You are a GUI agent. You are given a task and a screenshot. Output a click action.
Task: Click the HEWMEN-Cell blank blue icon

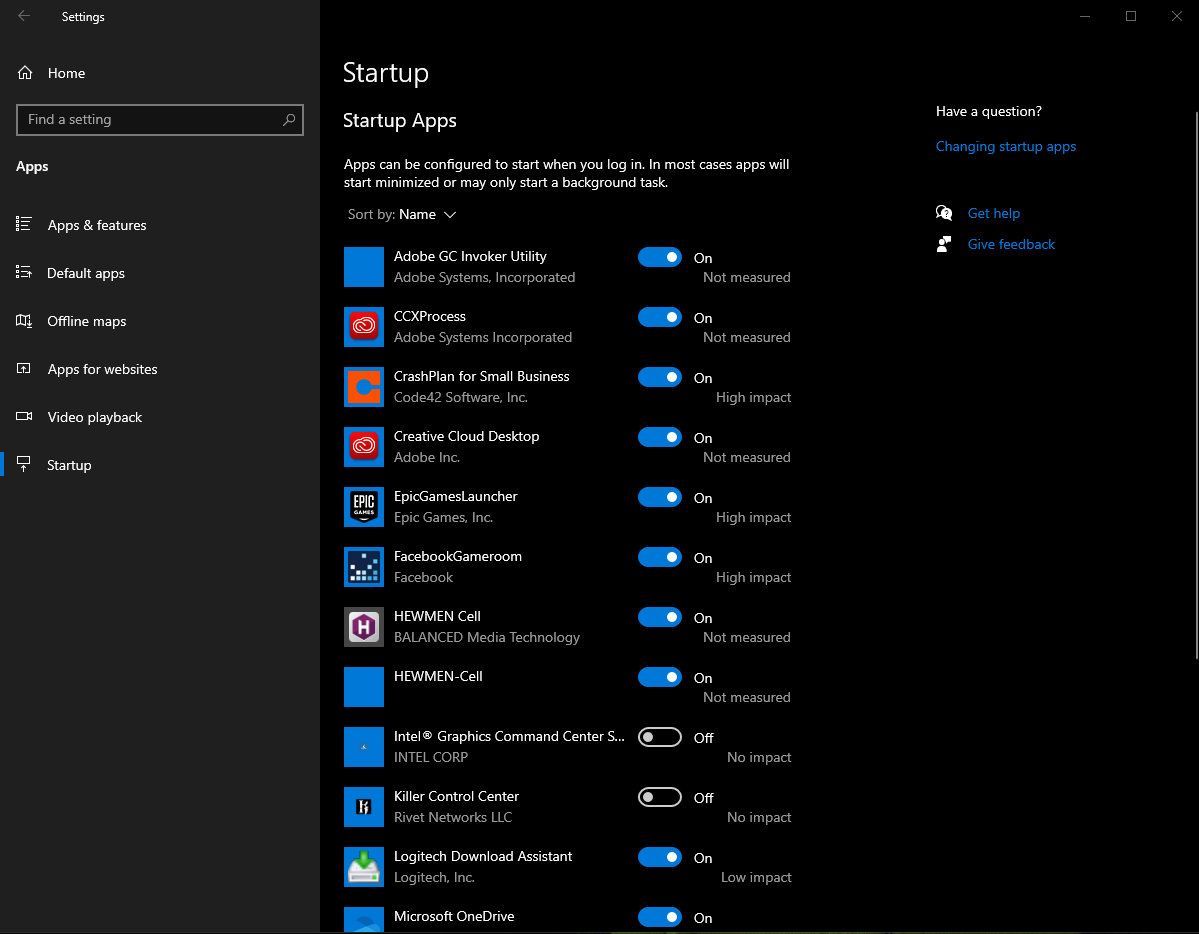click(x=363, y=687)
